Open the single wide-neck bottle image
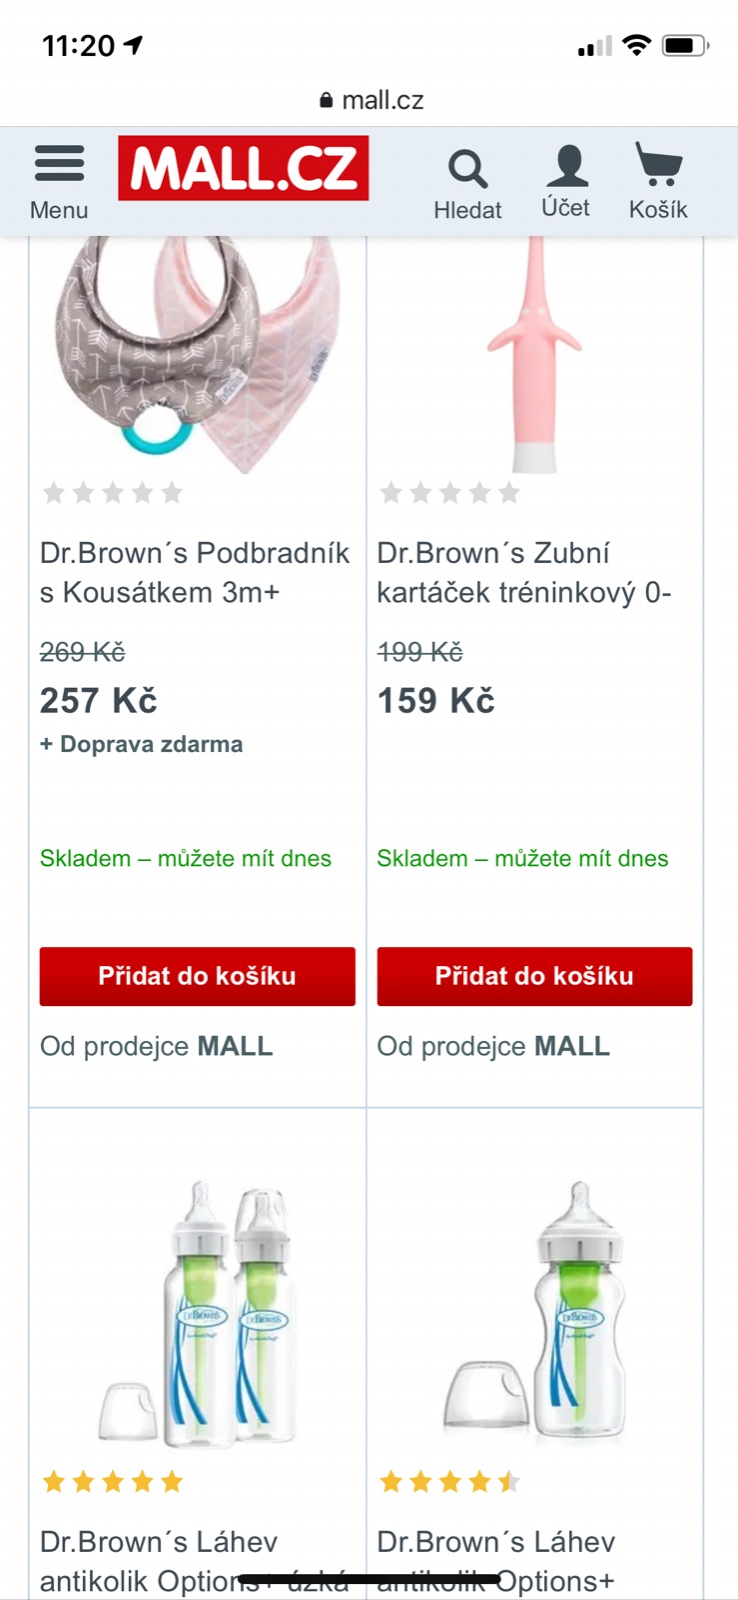Image resolution: width=738 pixels, height=1600 pixels. 535,1315
